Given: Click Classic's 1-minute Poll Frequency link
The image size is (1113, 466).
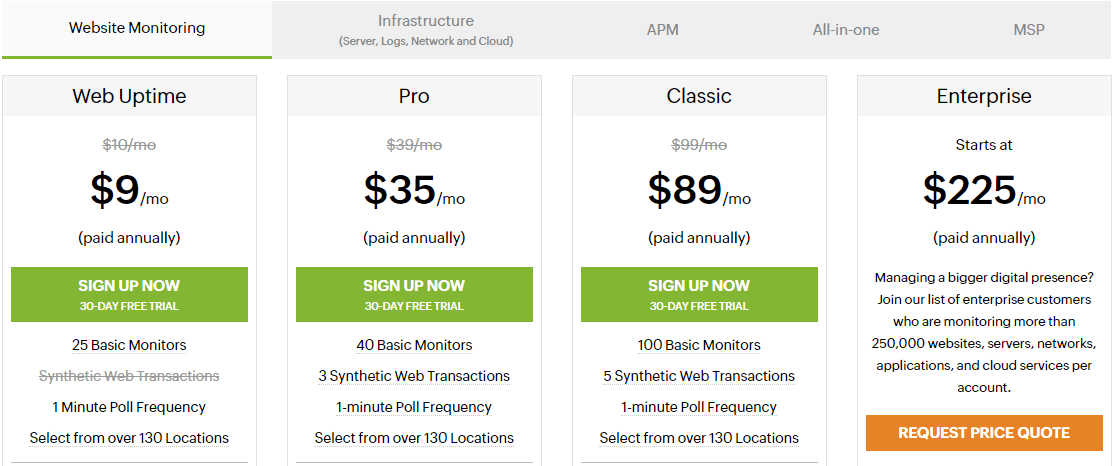Looking at the screenshot, I should (x=699, y=407).
